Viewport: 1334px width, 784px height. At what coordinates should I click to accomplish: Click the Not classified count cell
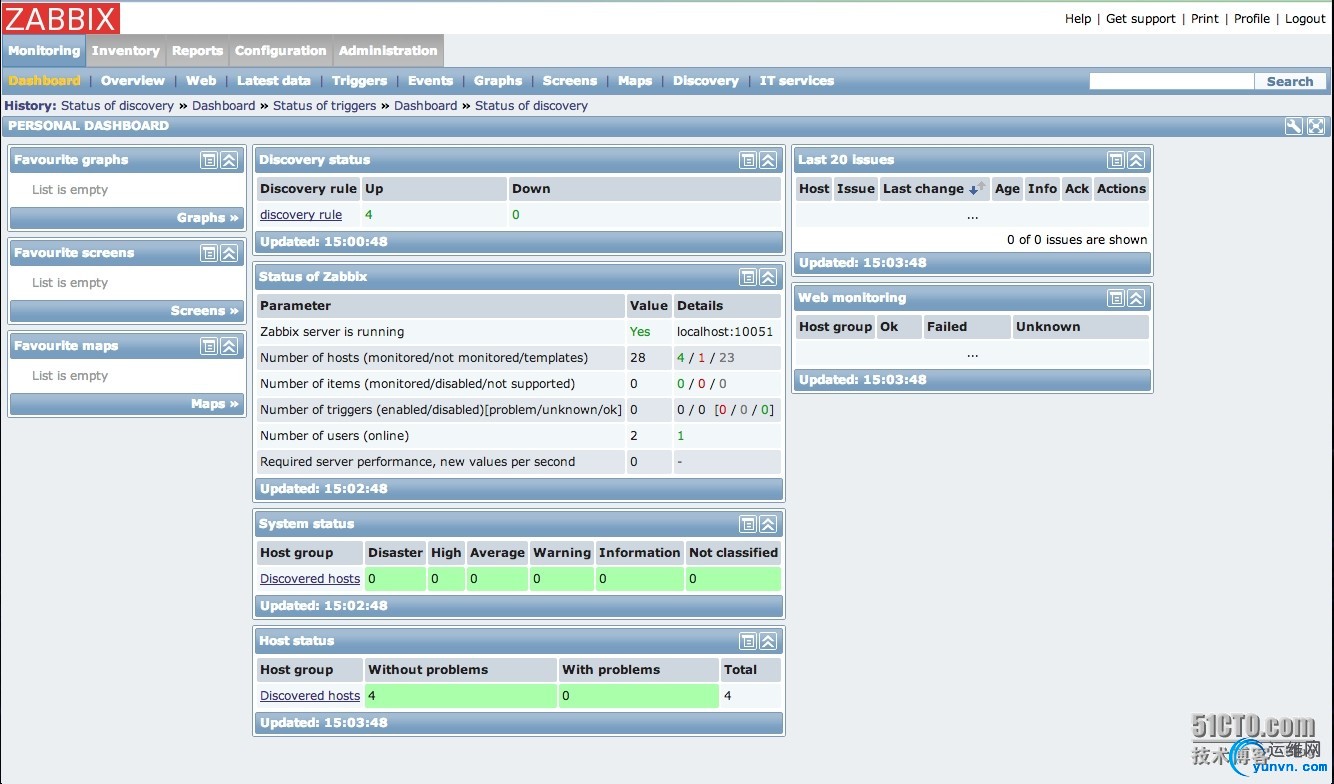(733, 579)
